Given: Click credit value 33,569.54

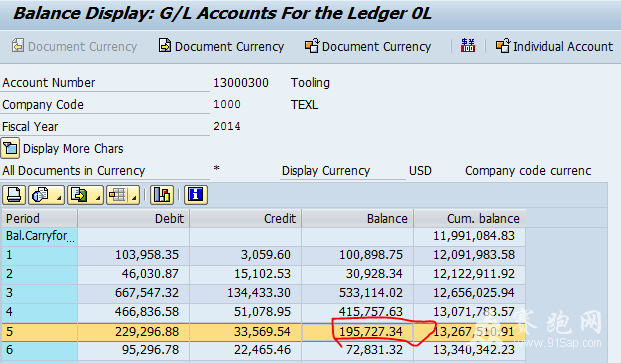Looking at the screenshot, I should point(262,331).
